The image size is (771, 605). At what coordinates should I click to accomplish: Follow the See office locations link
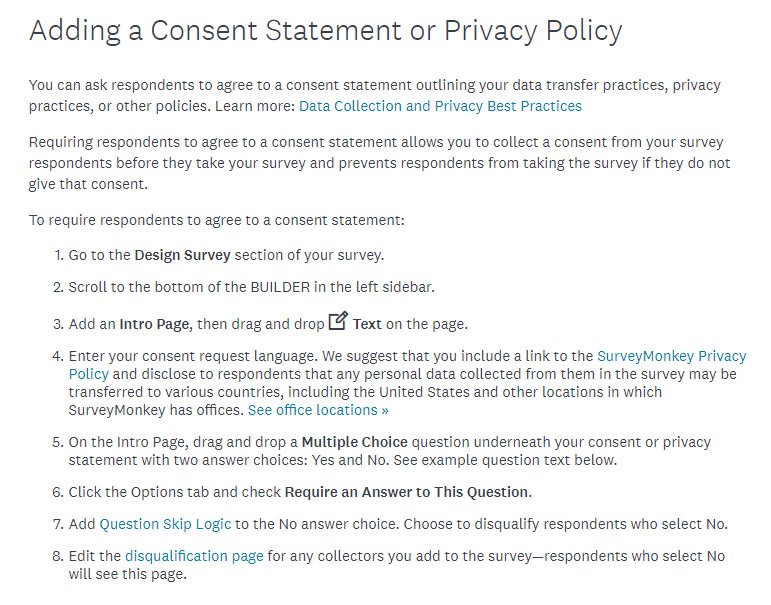tap(318, 410)
